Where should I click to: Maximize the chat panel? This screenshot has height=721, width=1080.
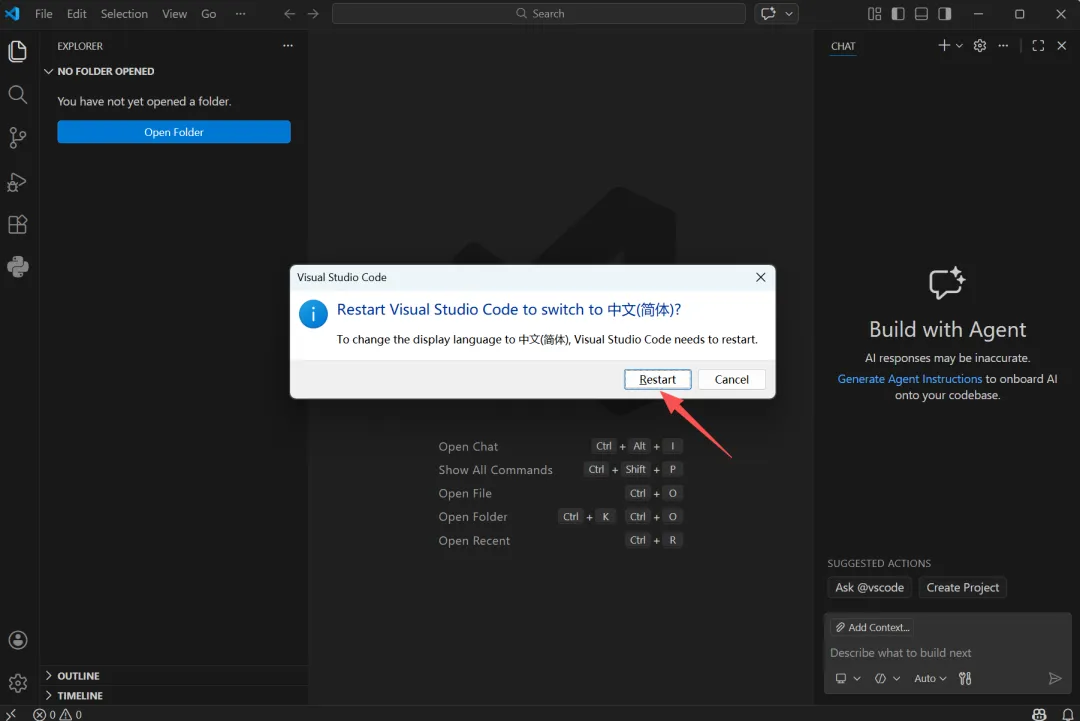coord(1038,45)
